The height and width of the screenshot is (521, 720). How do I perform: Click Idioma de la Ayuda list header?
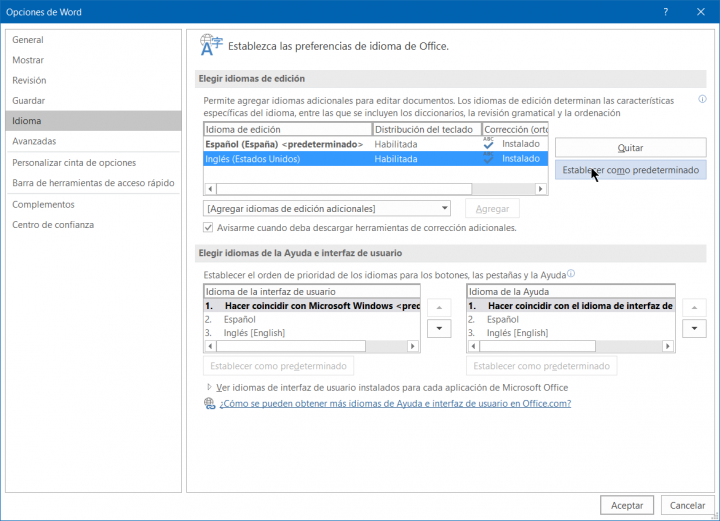pyautogui.click(x=571, y=291)
